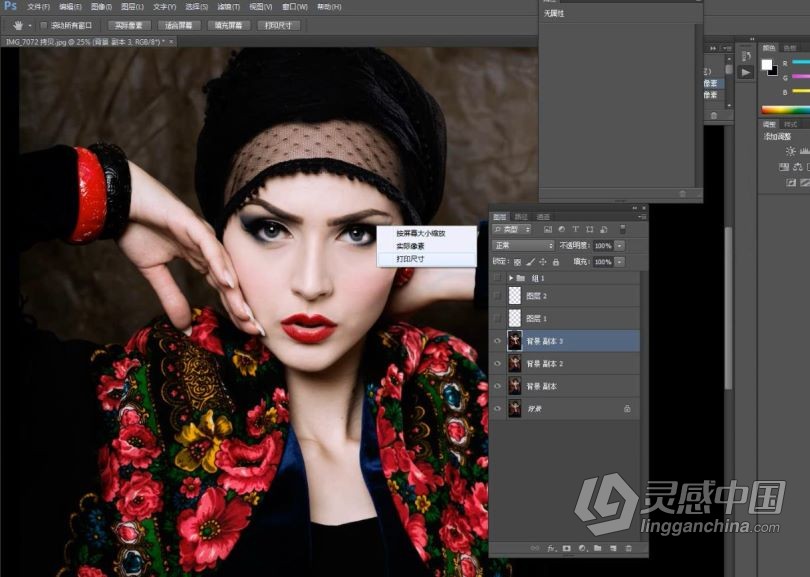Click the link layers icon at panel bottom
Viewport: 810px width, 577px height.
click(535, 548)
